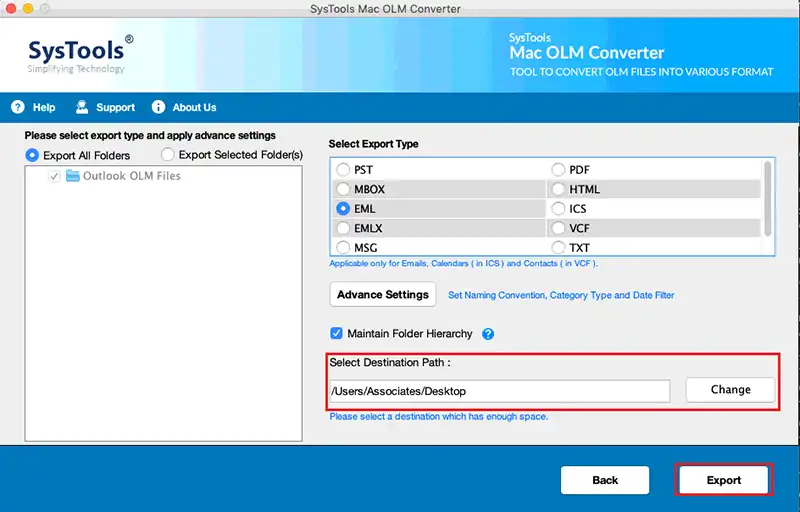
Task: Choose EML export type
Action: click(343, 209)
